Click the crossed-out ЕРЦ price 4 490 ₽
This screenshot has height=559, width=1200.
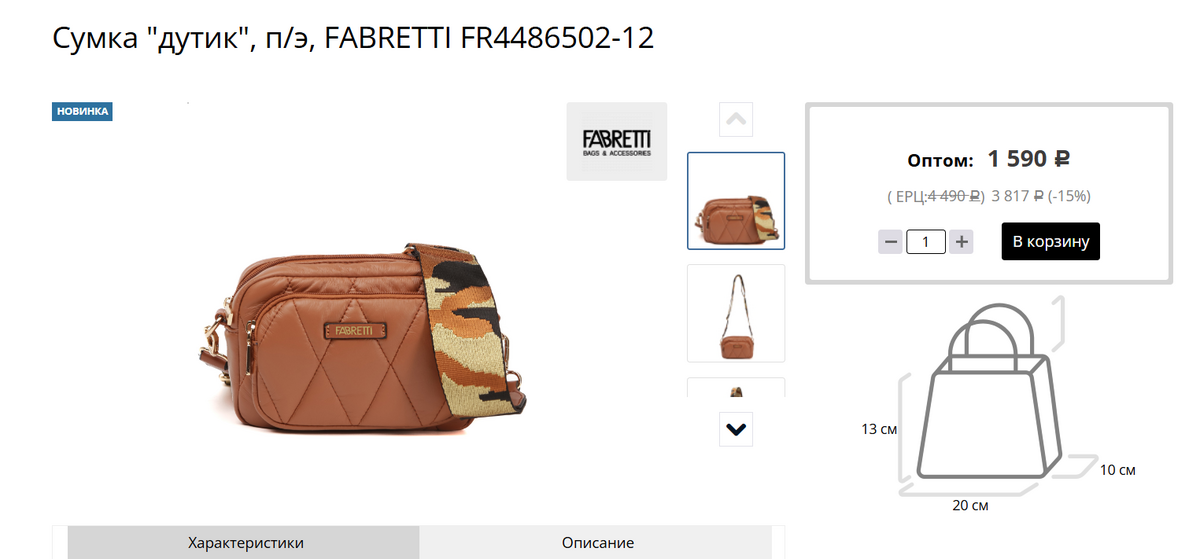[955, 196]
